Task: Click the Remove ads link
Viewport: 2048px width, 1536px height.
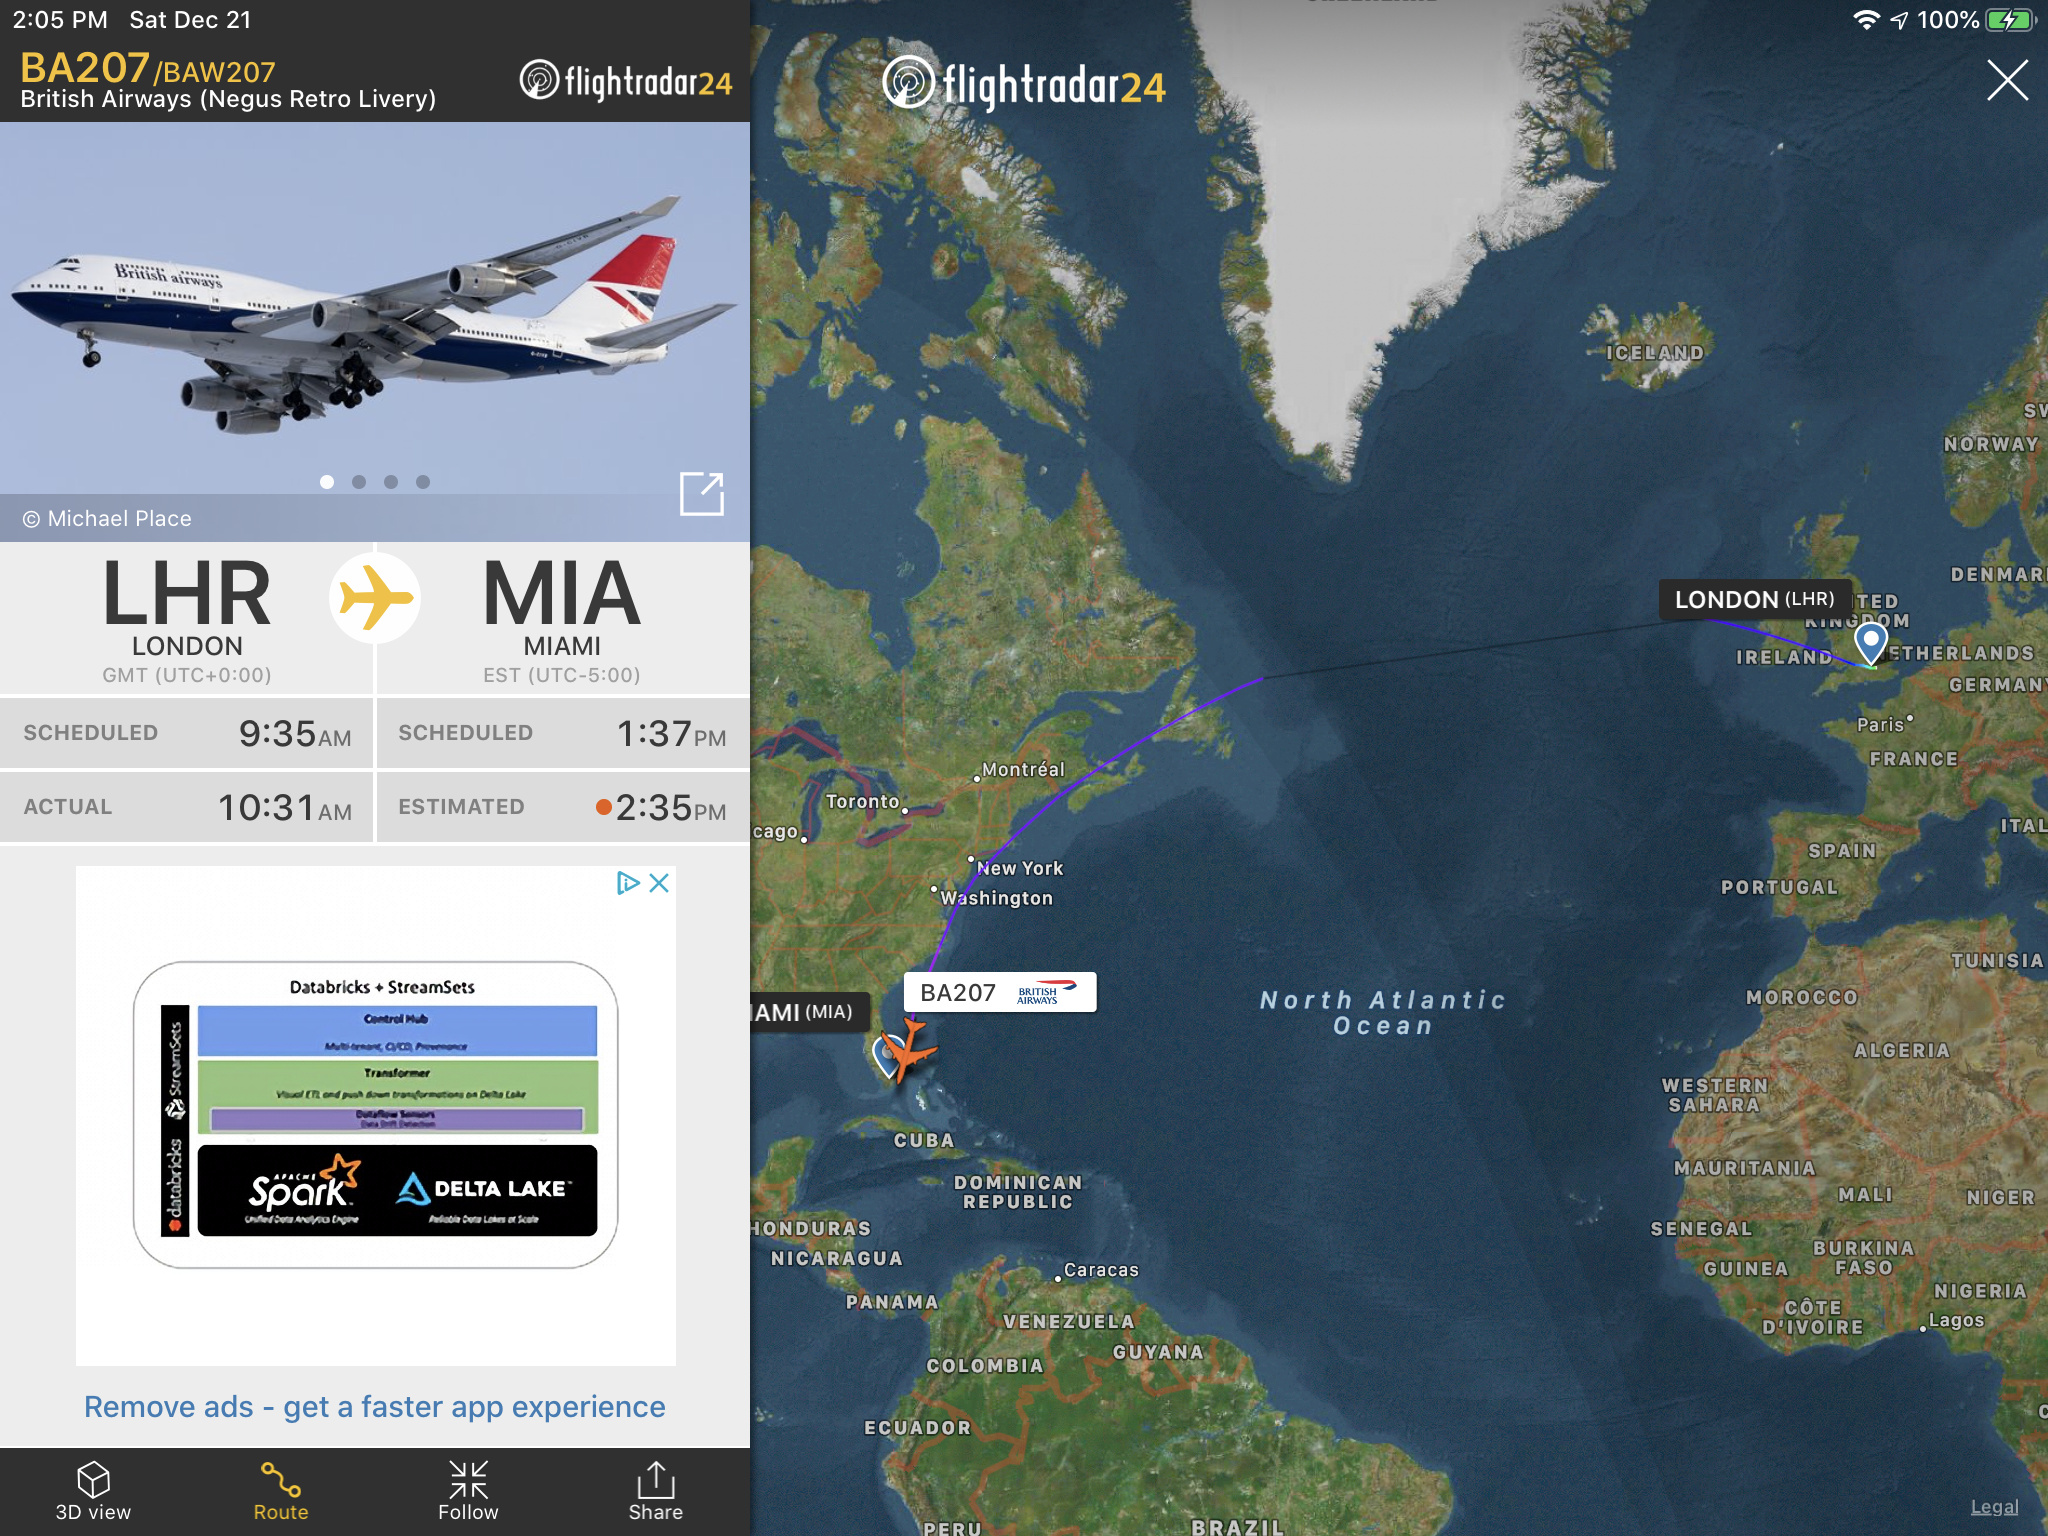Action: tap(375, 1406)
